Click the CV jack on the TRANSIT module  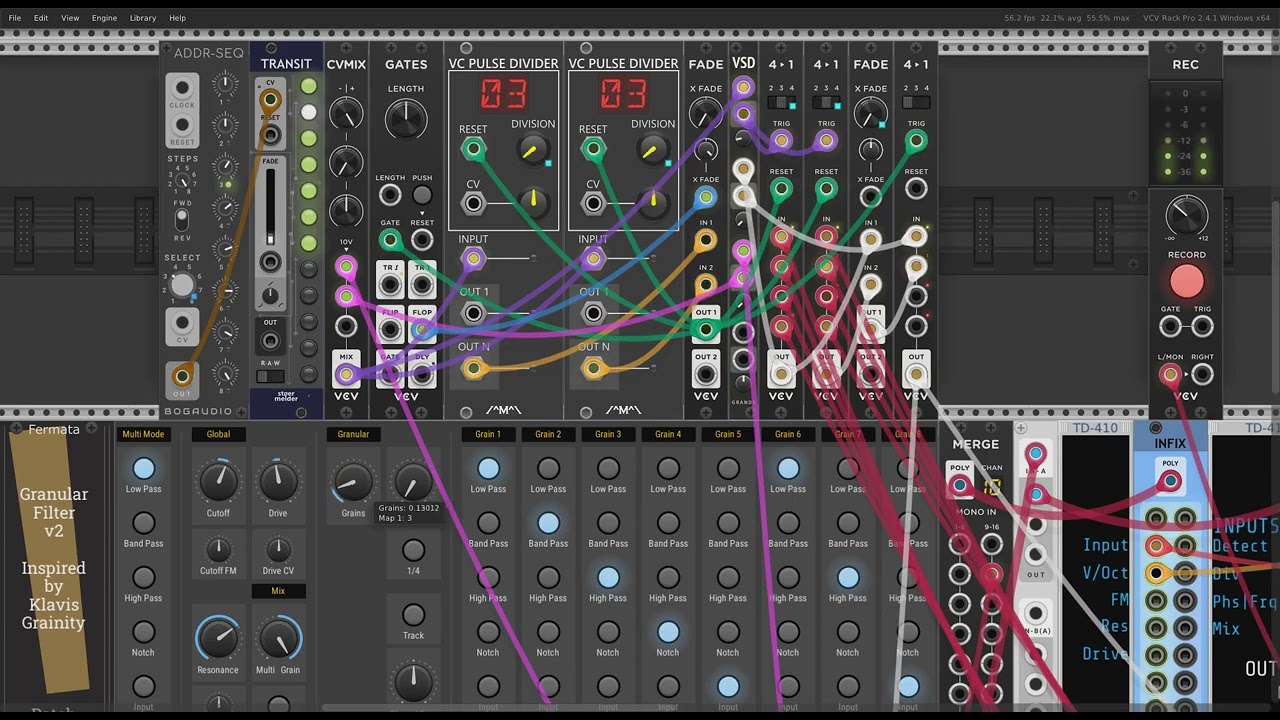pos(270,99)
